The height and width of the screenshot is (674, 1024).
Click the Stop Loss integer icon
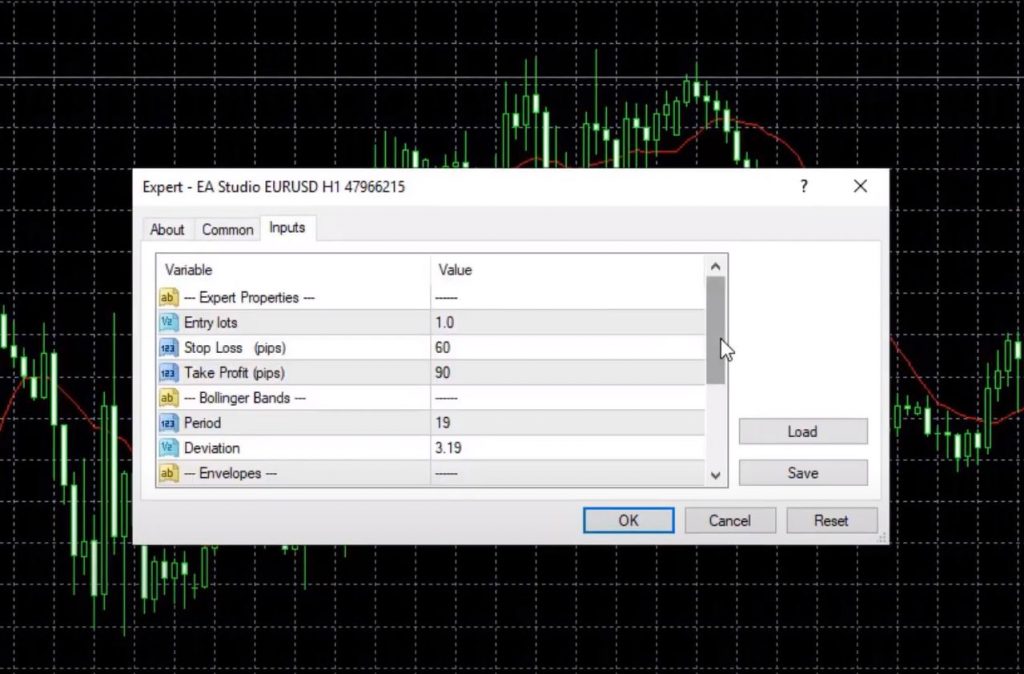pyautogui.click(x=169, y=348)
